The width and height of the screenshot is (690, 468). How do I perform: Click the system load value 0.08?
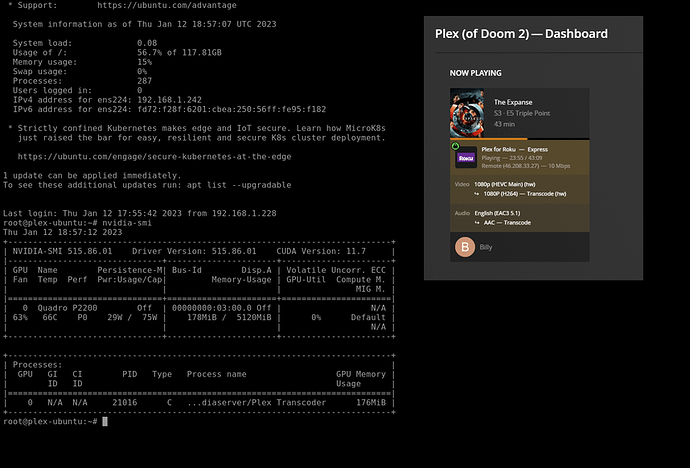(147, 43)
